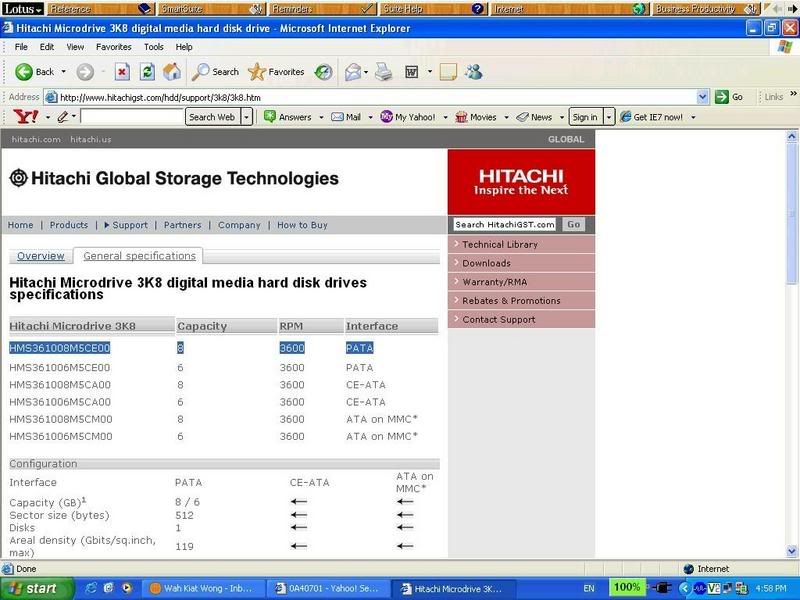Open the Back button history dropdown arrow
This screenshot has height=600, width=800.
pos(64,72)
